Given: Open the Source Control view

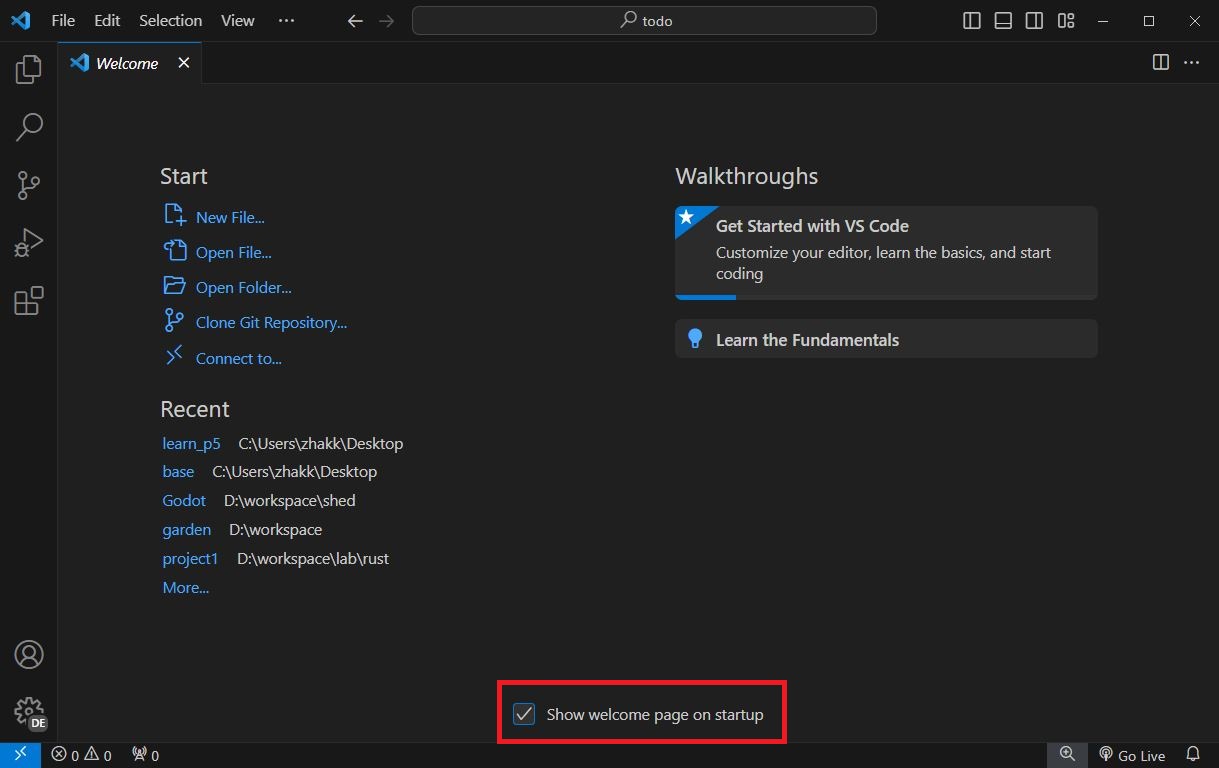Looking at the screenshot, I should pos(28,185).
